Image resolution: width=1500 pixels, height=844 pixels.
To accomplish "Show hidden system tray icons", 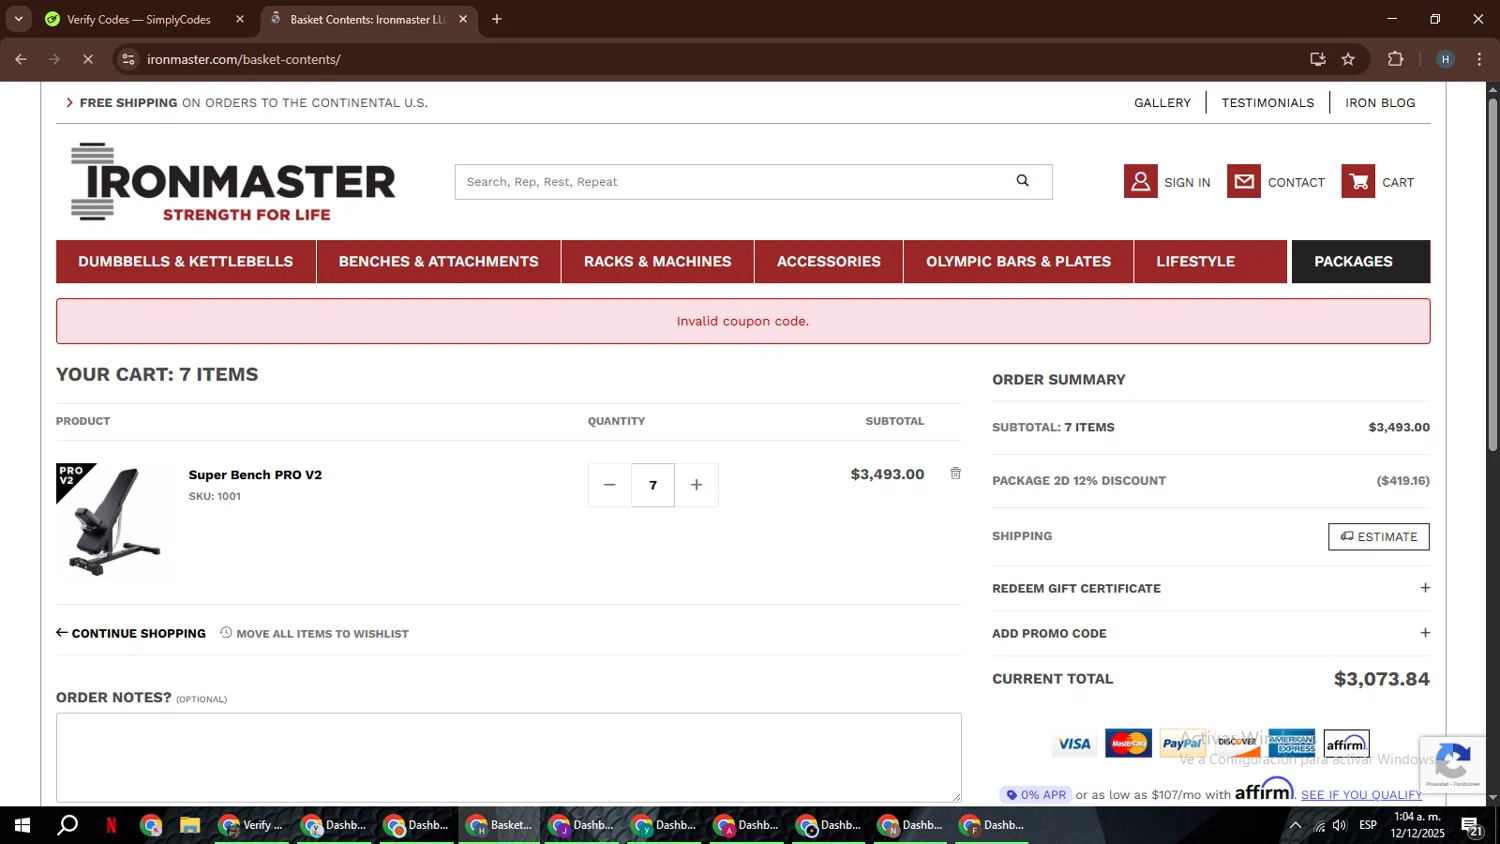I will click(1295, 825).
